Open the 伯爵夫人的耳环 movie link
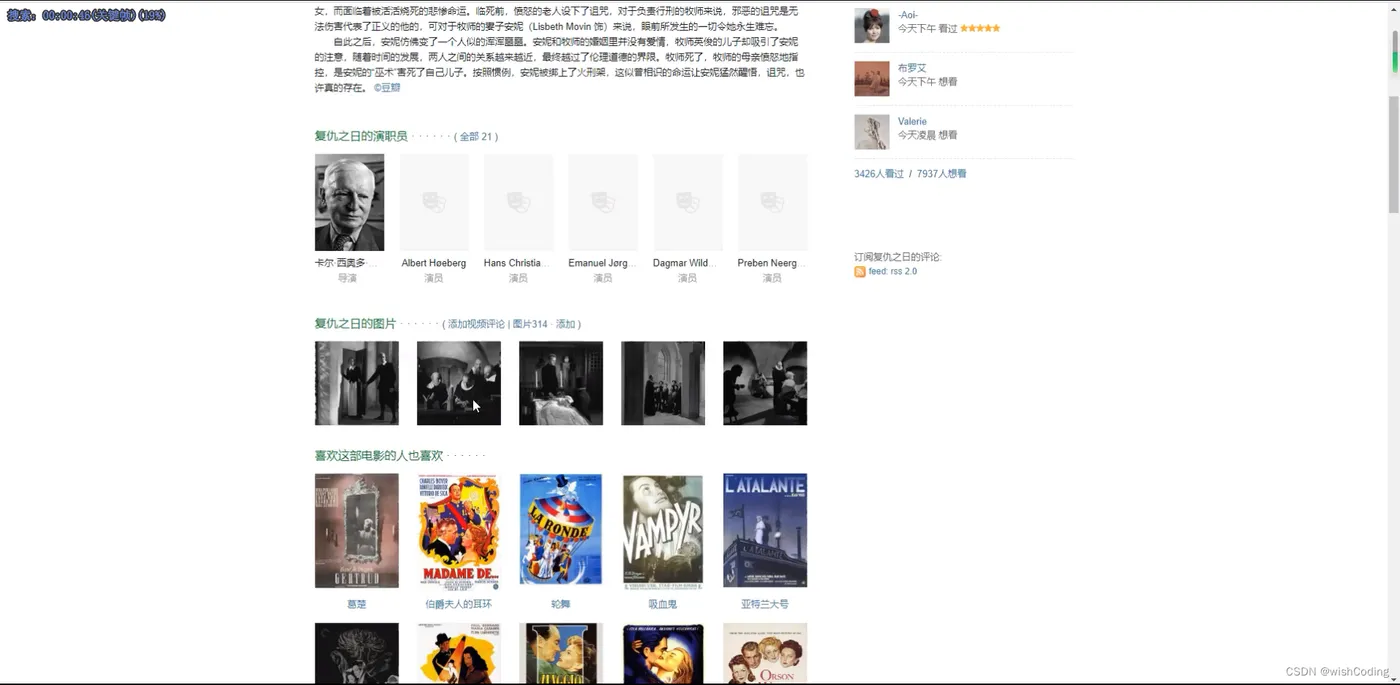 click(x=458, y=604)
